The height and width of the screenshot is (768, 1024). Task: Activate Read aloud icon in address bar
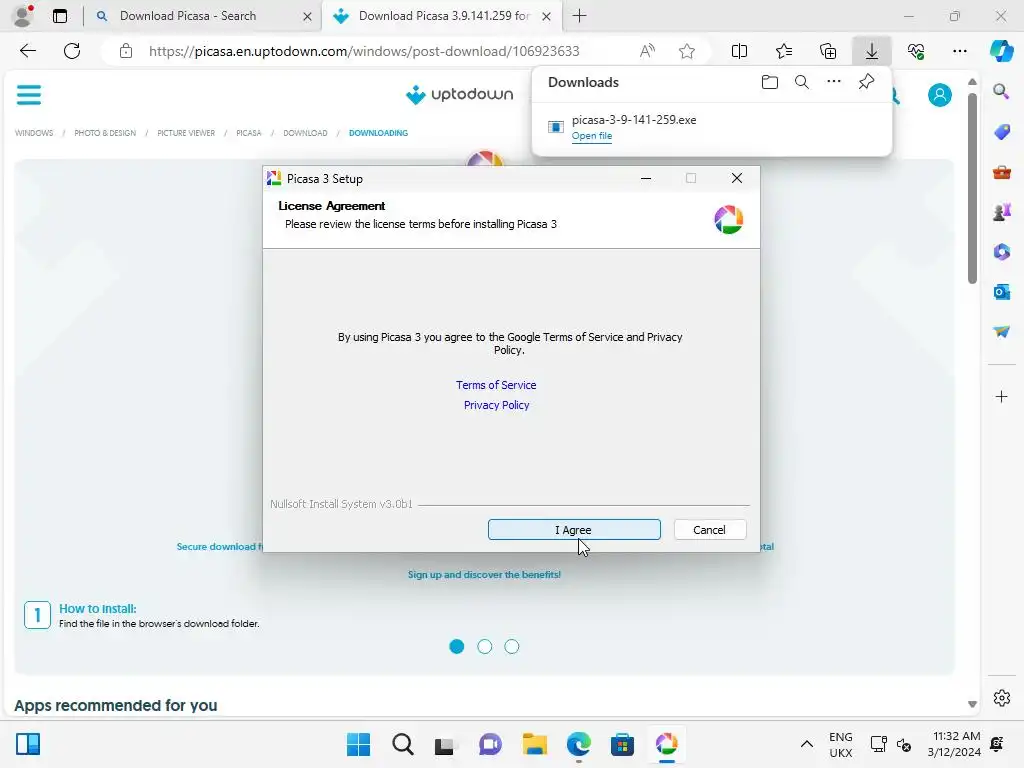(647, 51)
